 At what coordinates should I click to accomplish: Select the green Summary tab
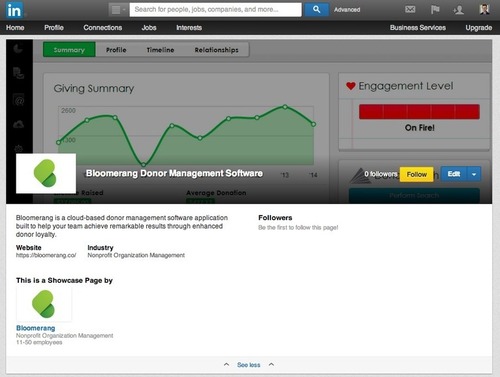69,50
